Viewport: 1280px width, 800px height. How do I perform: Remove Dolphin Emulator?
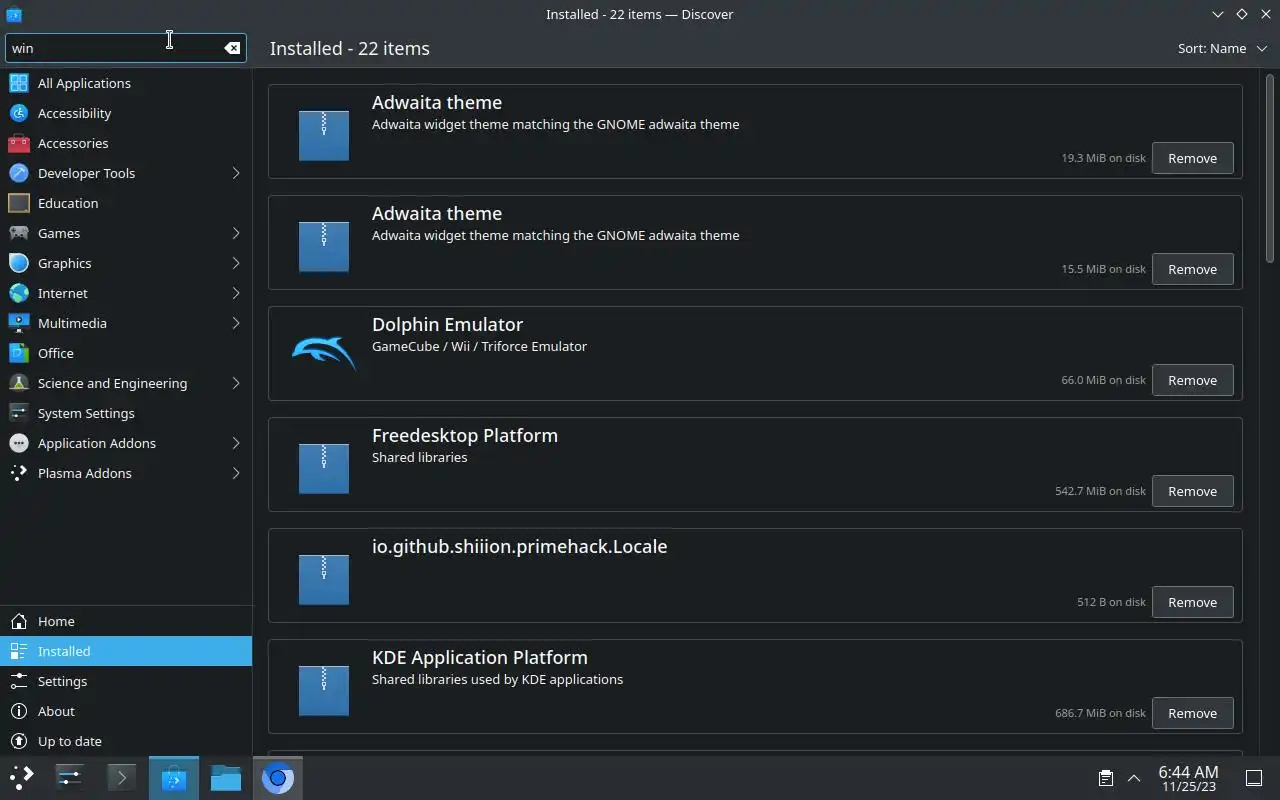pos(1192,380)
